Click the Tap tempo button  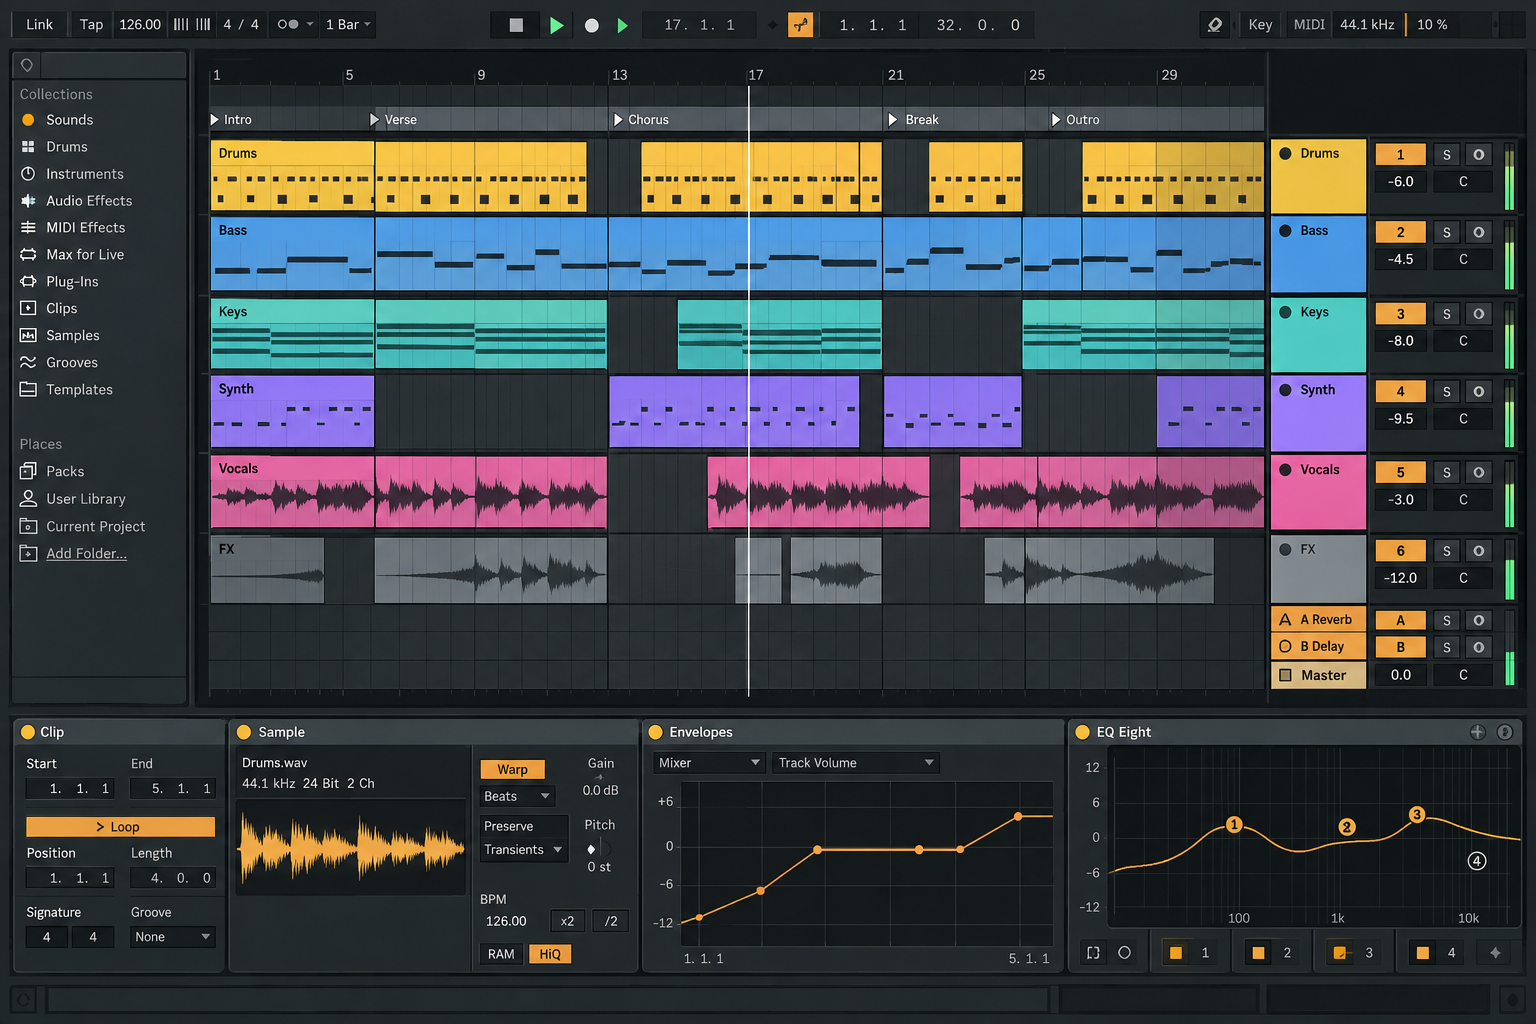[x=91, y=24]
